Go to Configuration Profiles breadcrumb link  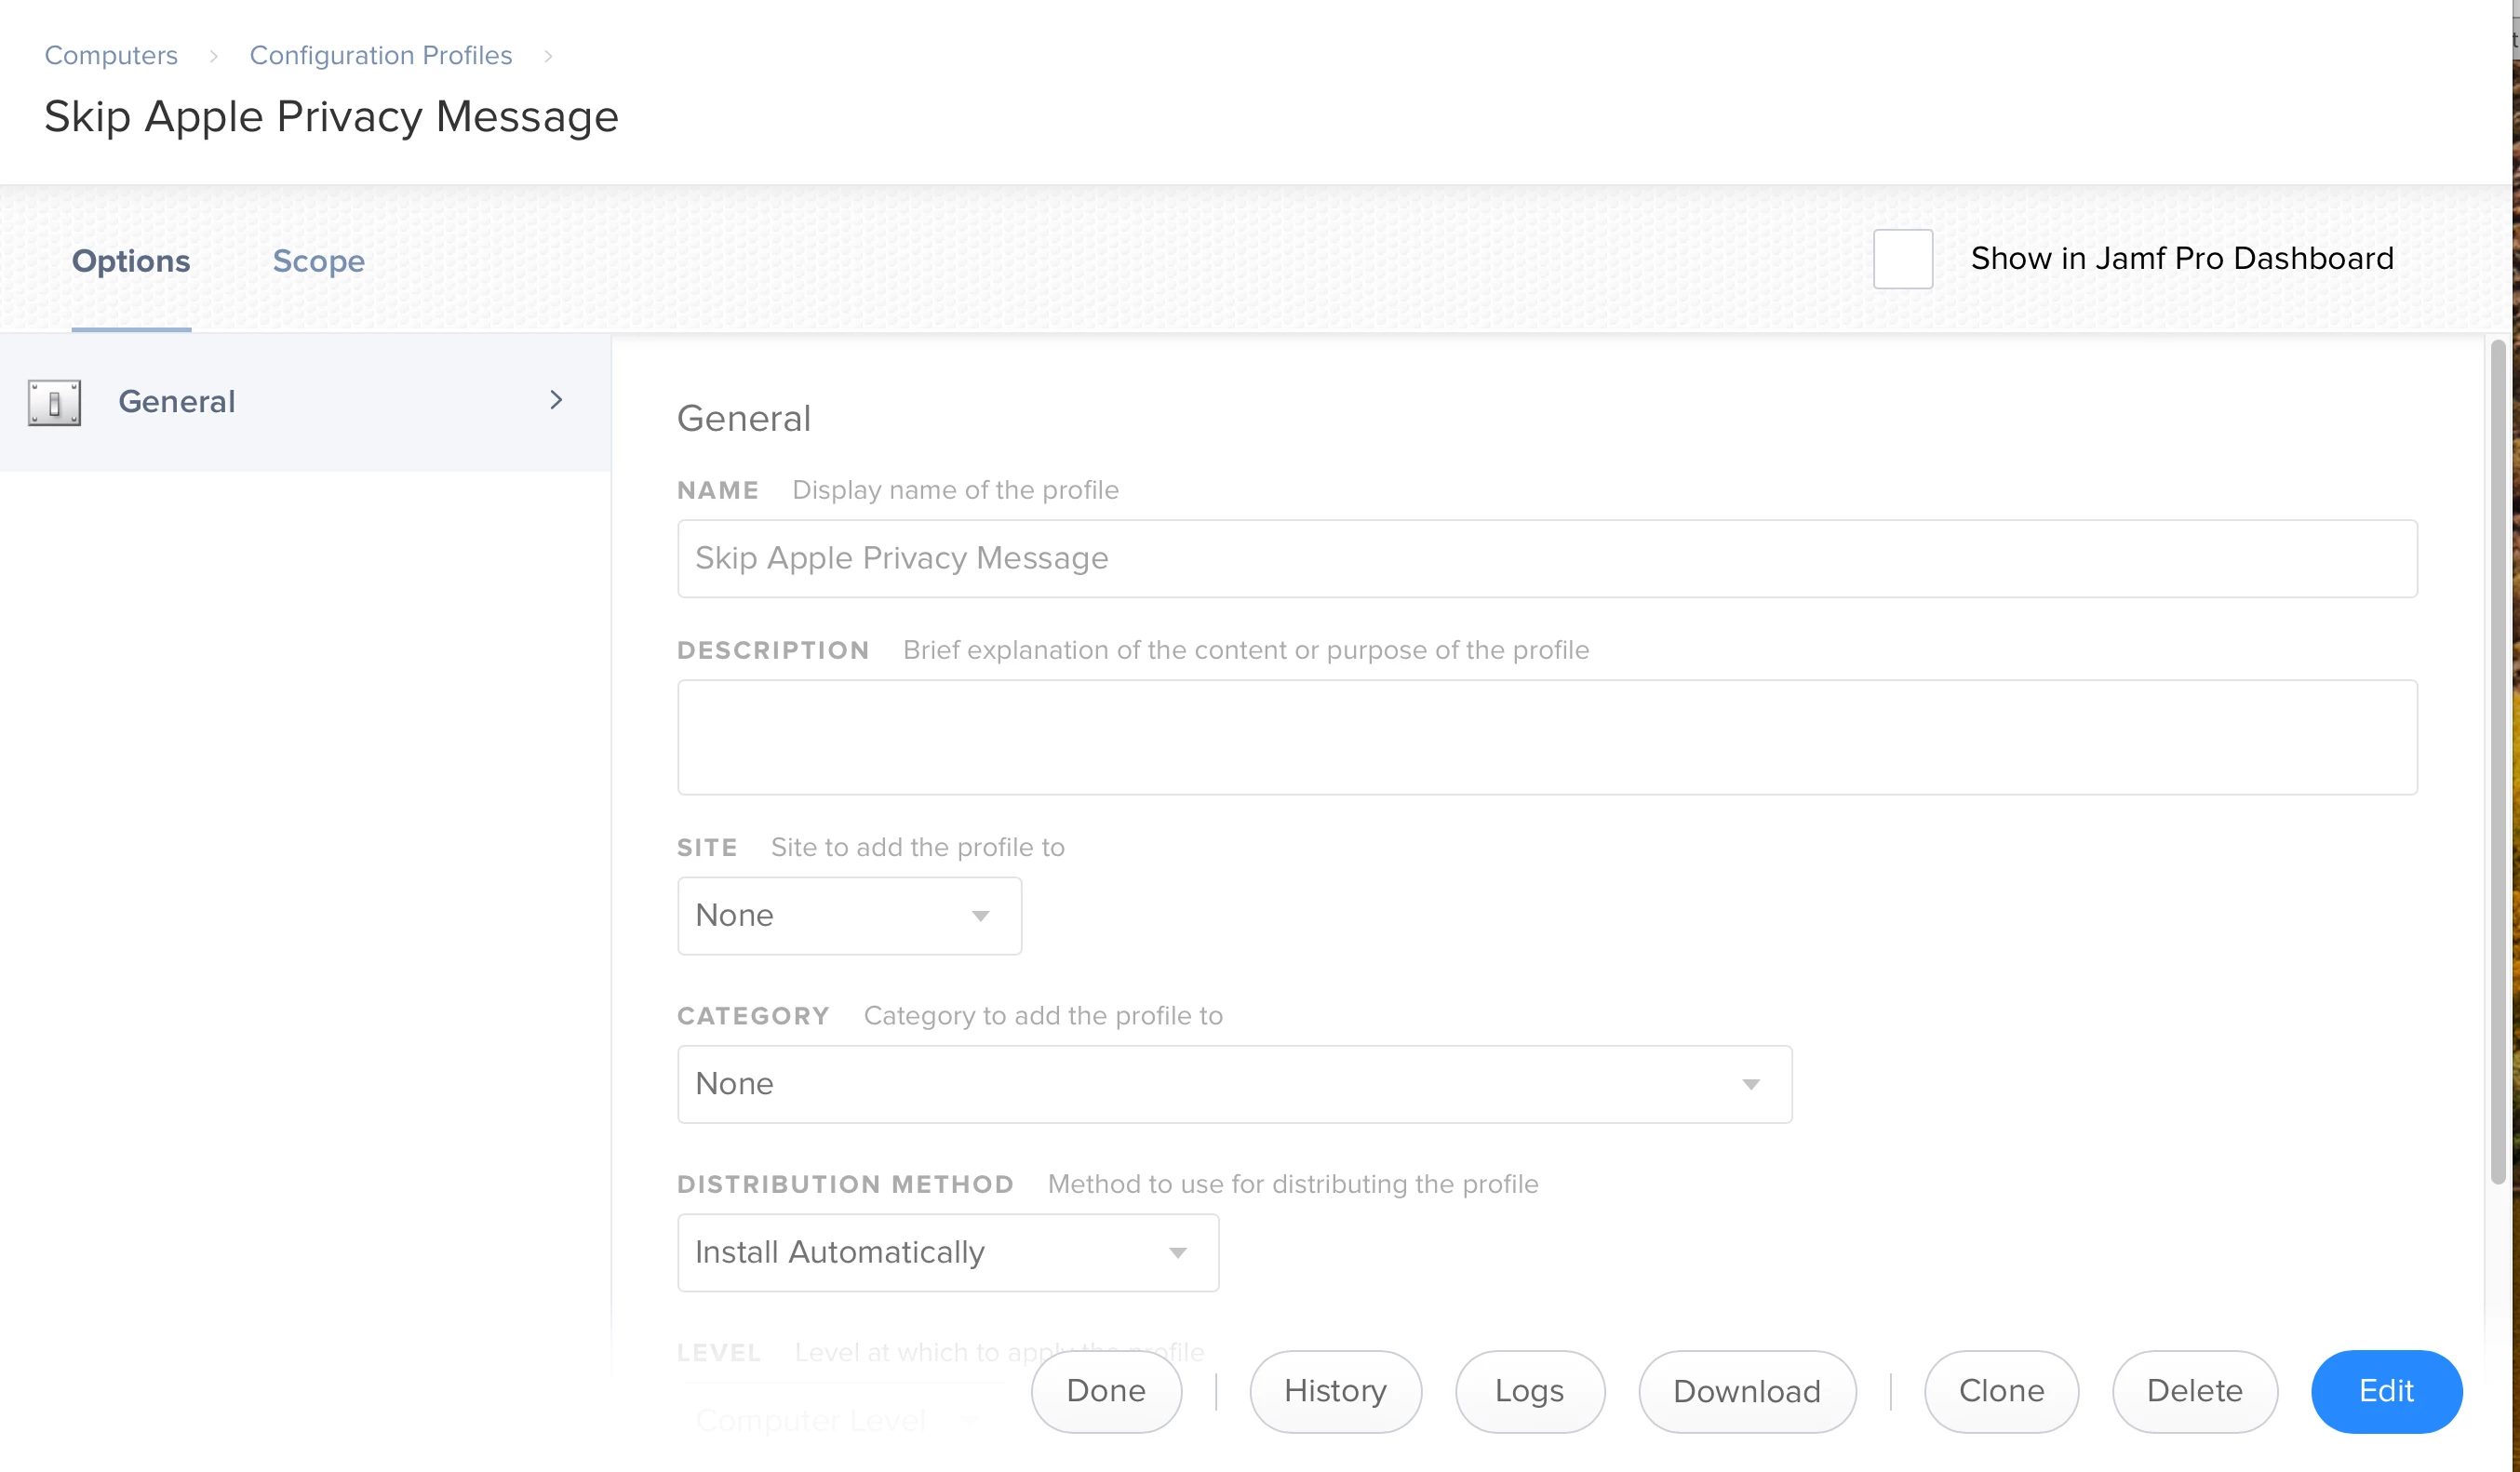click(380, 56)
